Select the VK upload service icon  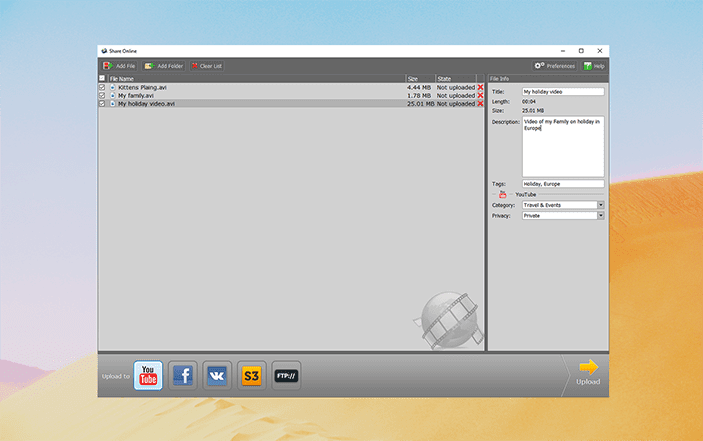pyautogui.click(x=217, y=376)
